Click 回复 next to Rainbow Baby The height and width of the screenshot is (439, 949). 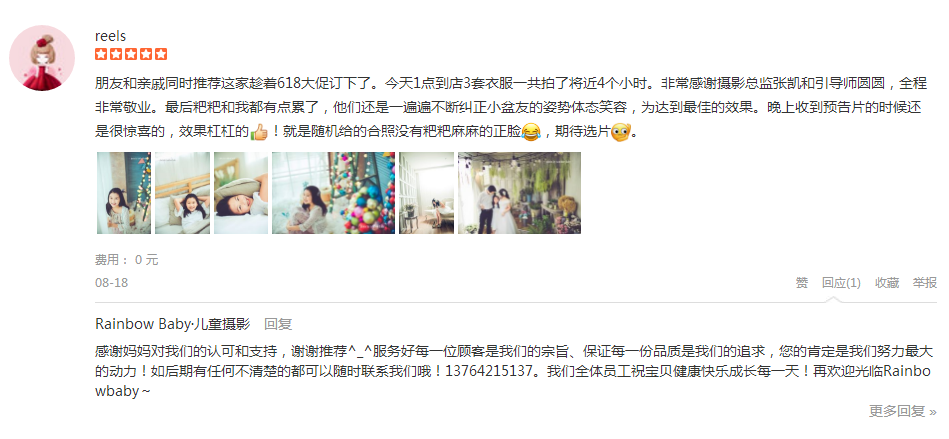(x=278, y=324)
